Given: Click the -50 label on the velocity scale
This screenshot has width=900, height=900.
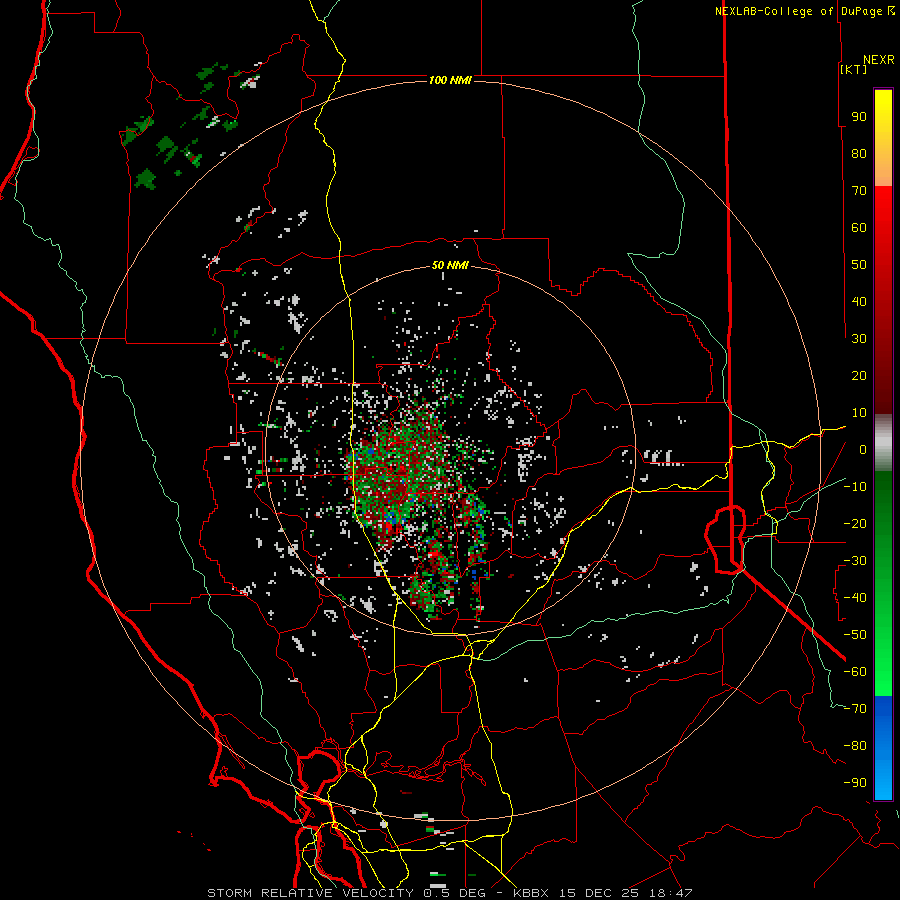Looking at the screenshot, I should pyautogui.click(x=855, y=635).
